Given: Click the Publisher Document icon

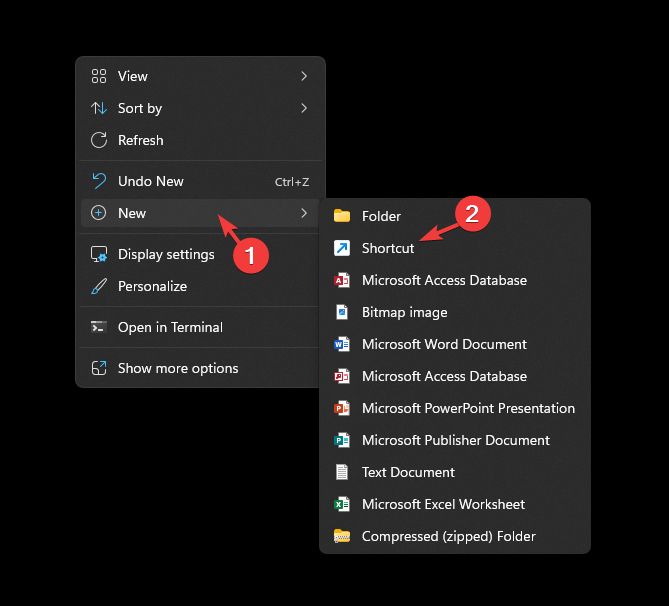Looking at the screenshot, I should (342, 440).
